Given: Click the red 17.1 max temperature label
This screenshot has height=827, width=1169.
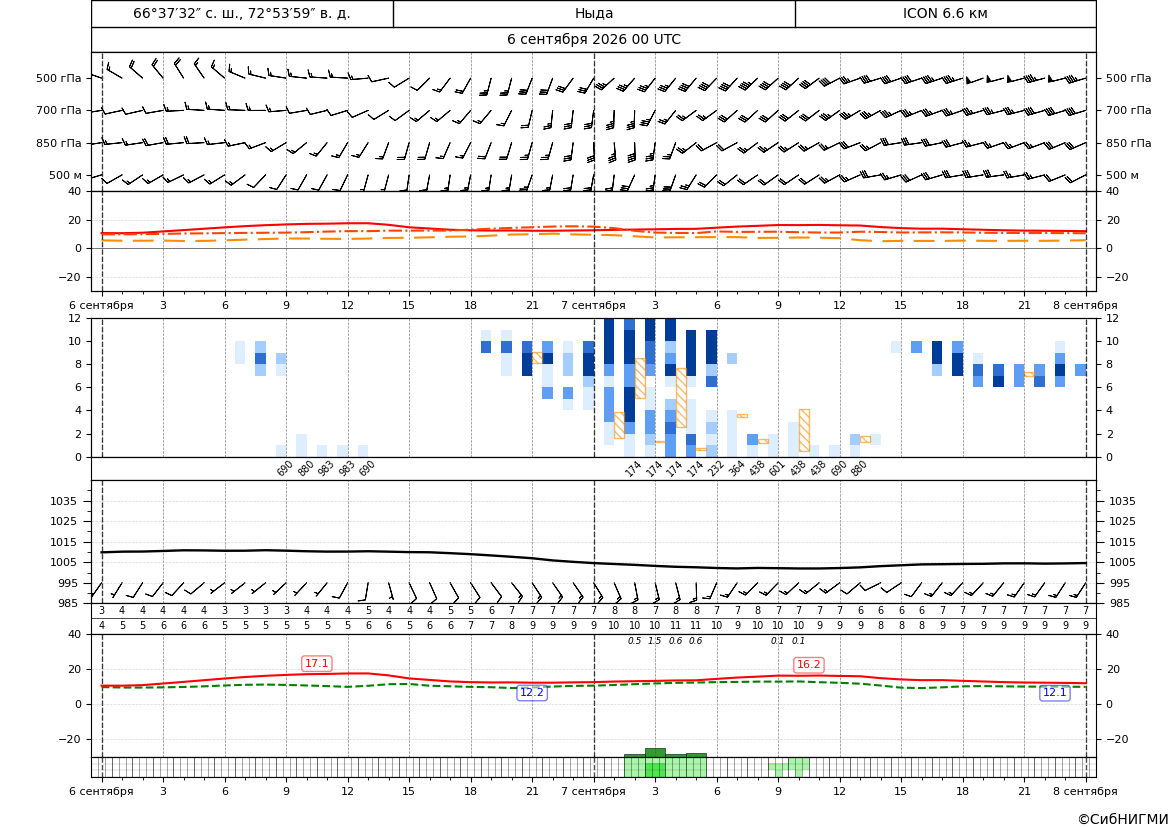Looking at the screenshot, I should tap(316, 663).
